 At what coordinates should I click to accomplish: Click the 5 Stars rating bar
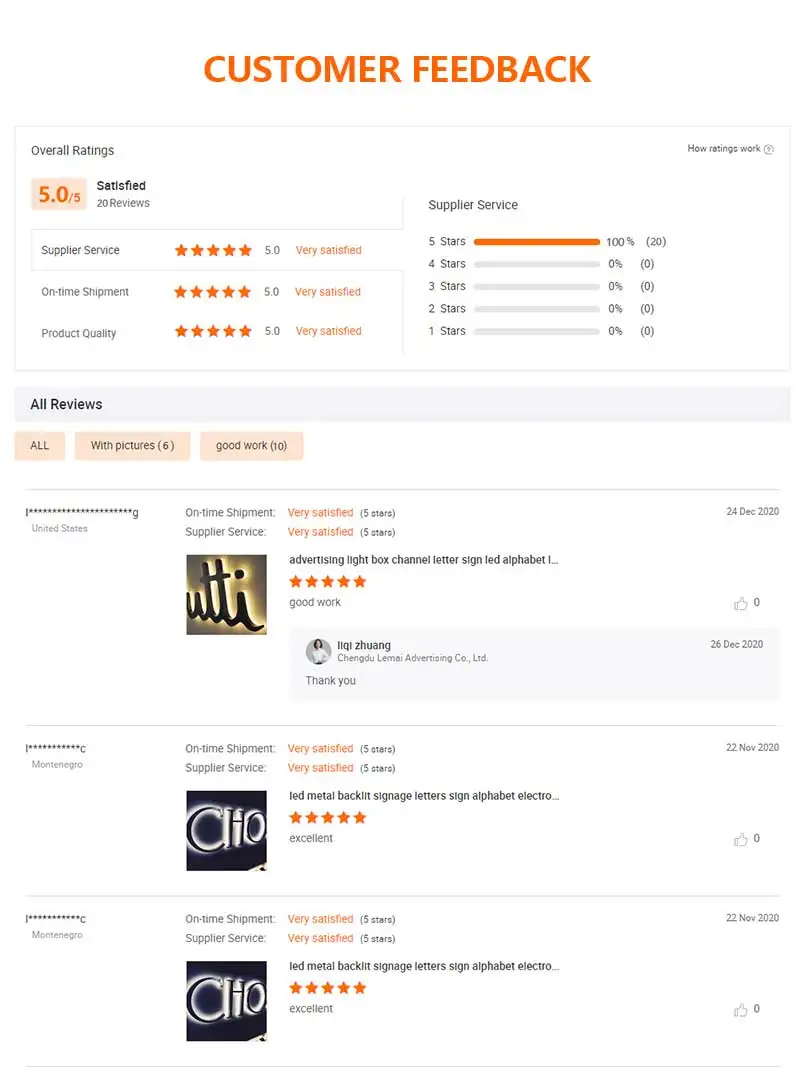(537, 242)
